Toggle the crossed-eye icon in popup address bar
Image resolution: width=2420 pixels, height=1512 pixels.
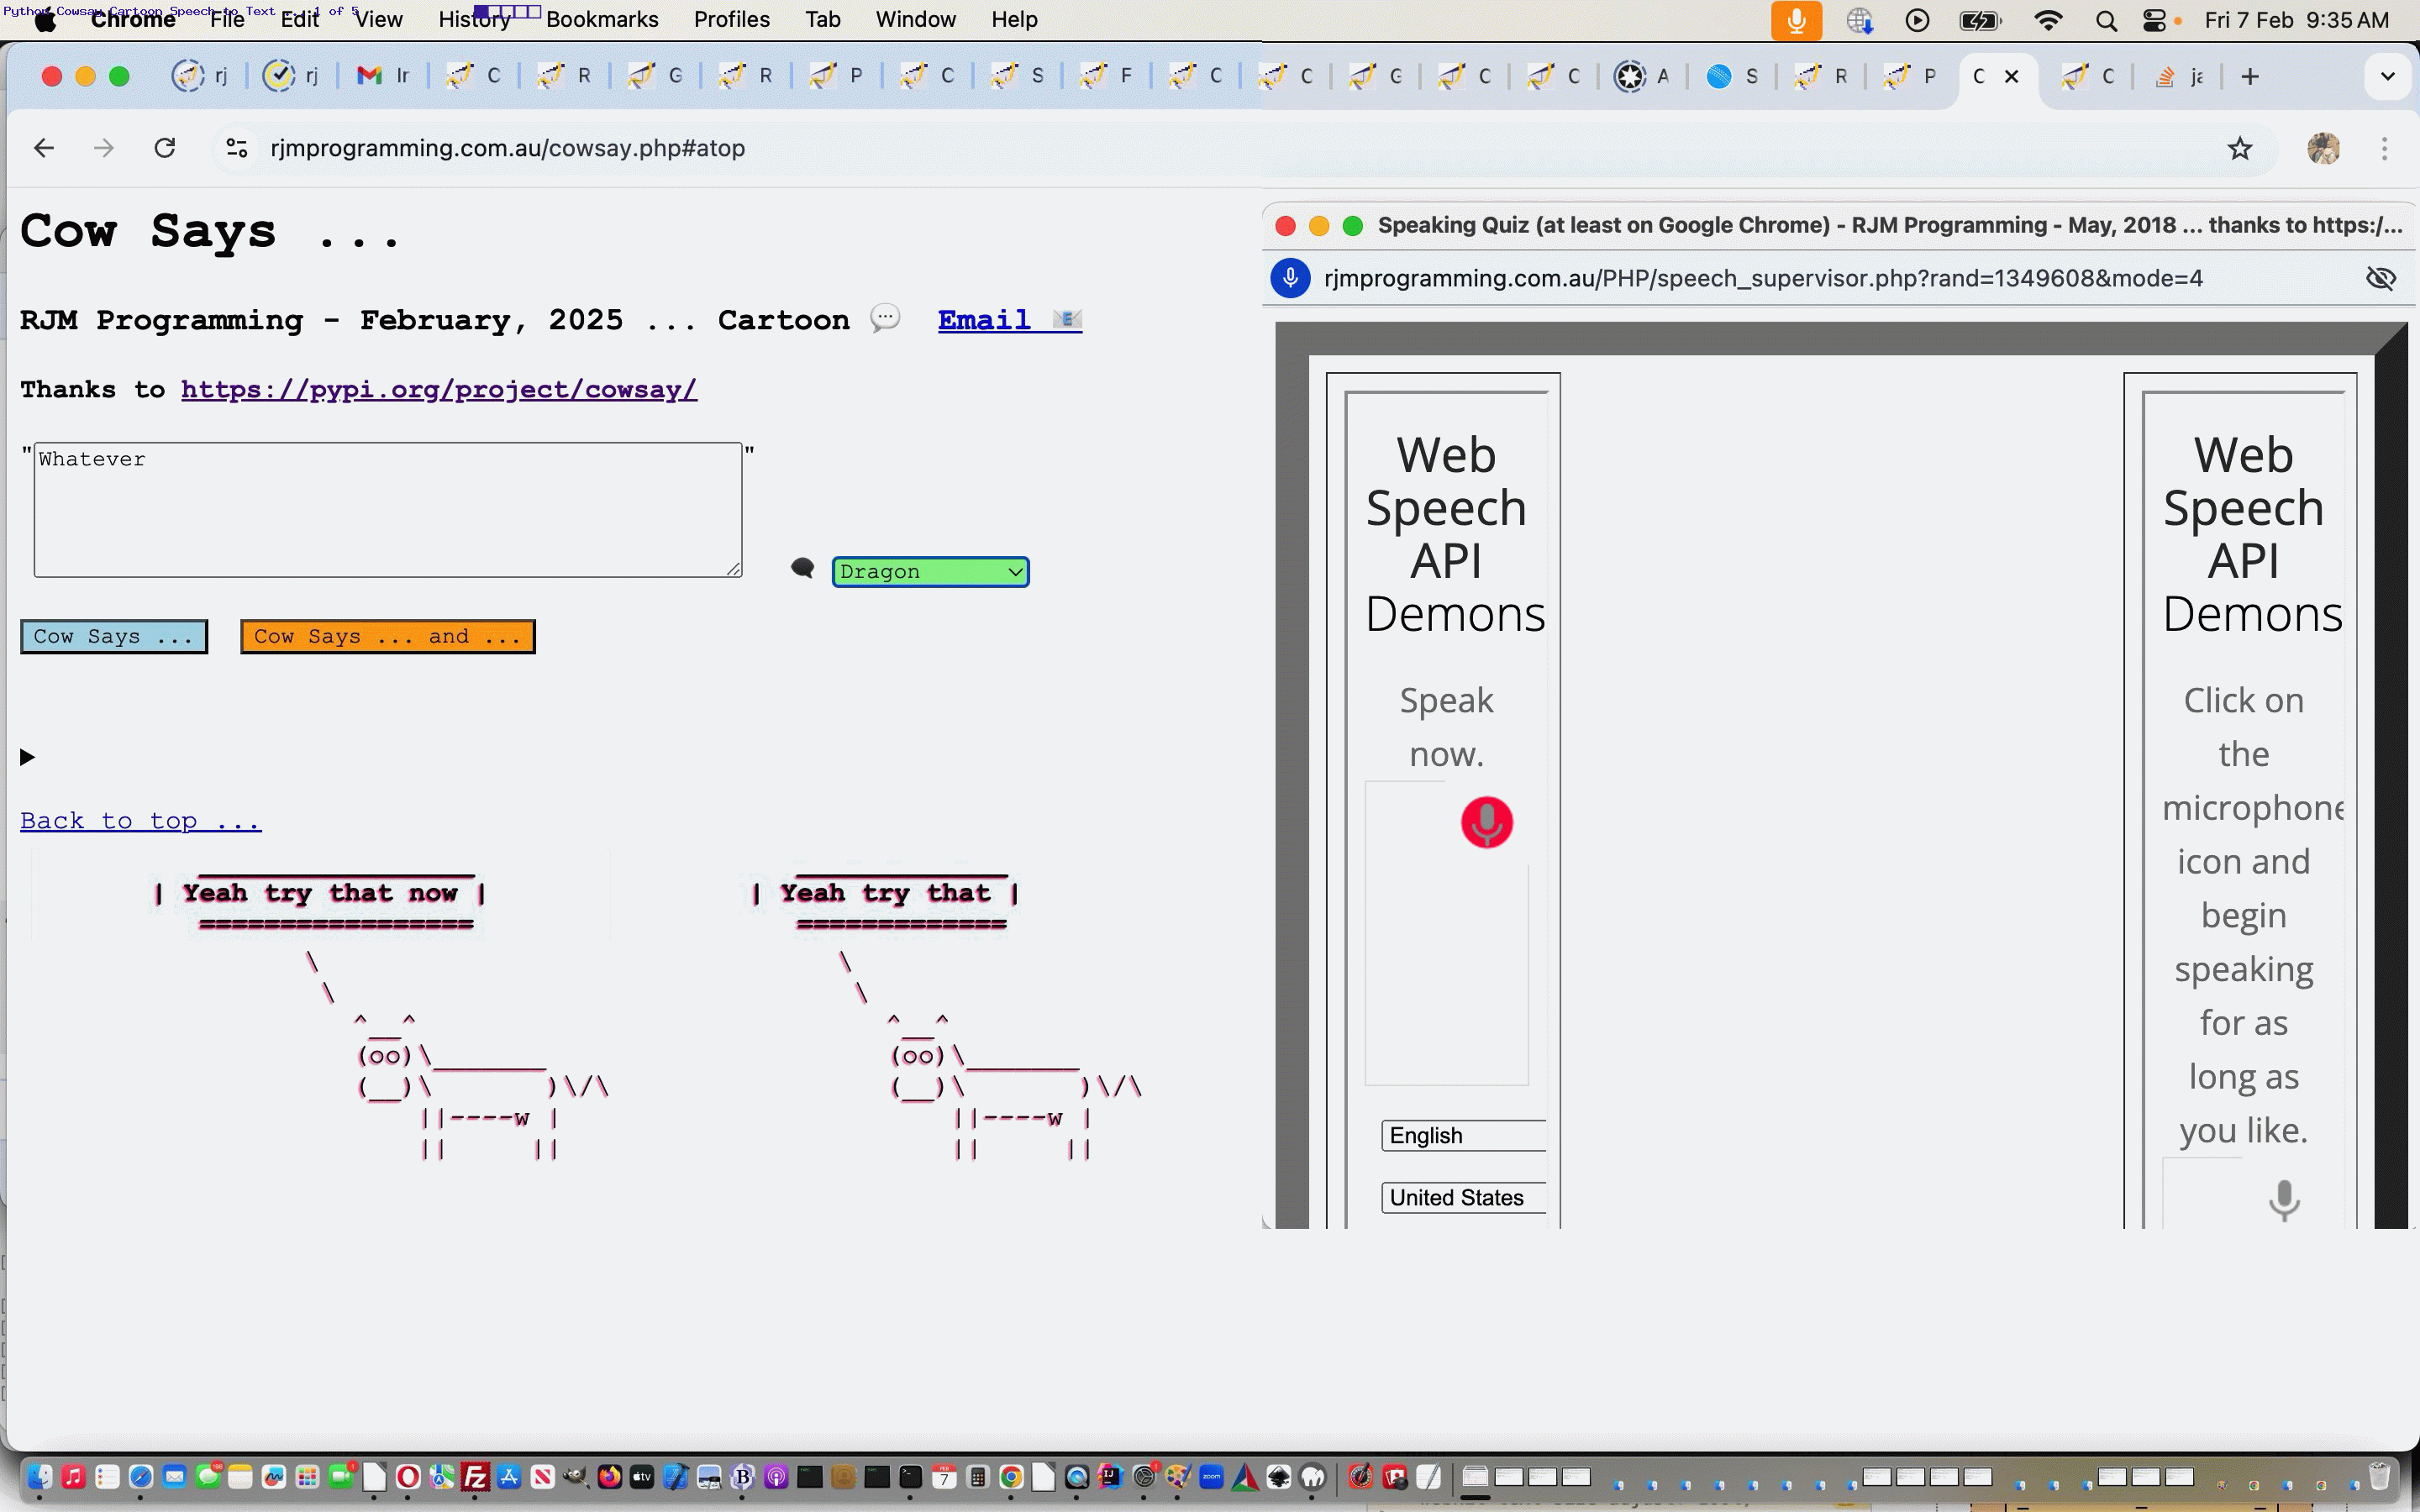pyautogui.click(x=2381, y=278)
